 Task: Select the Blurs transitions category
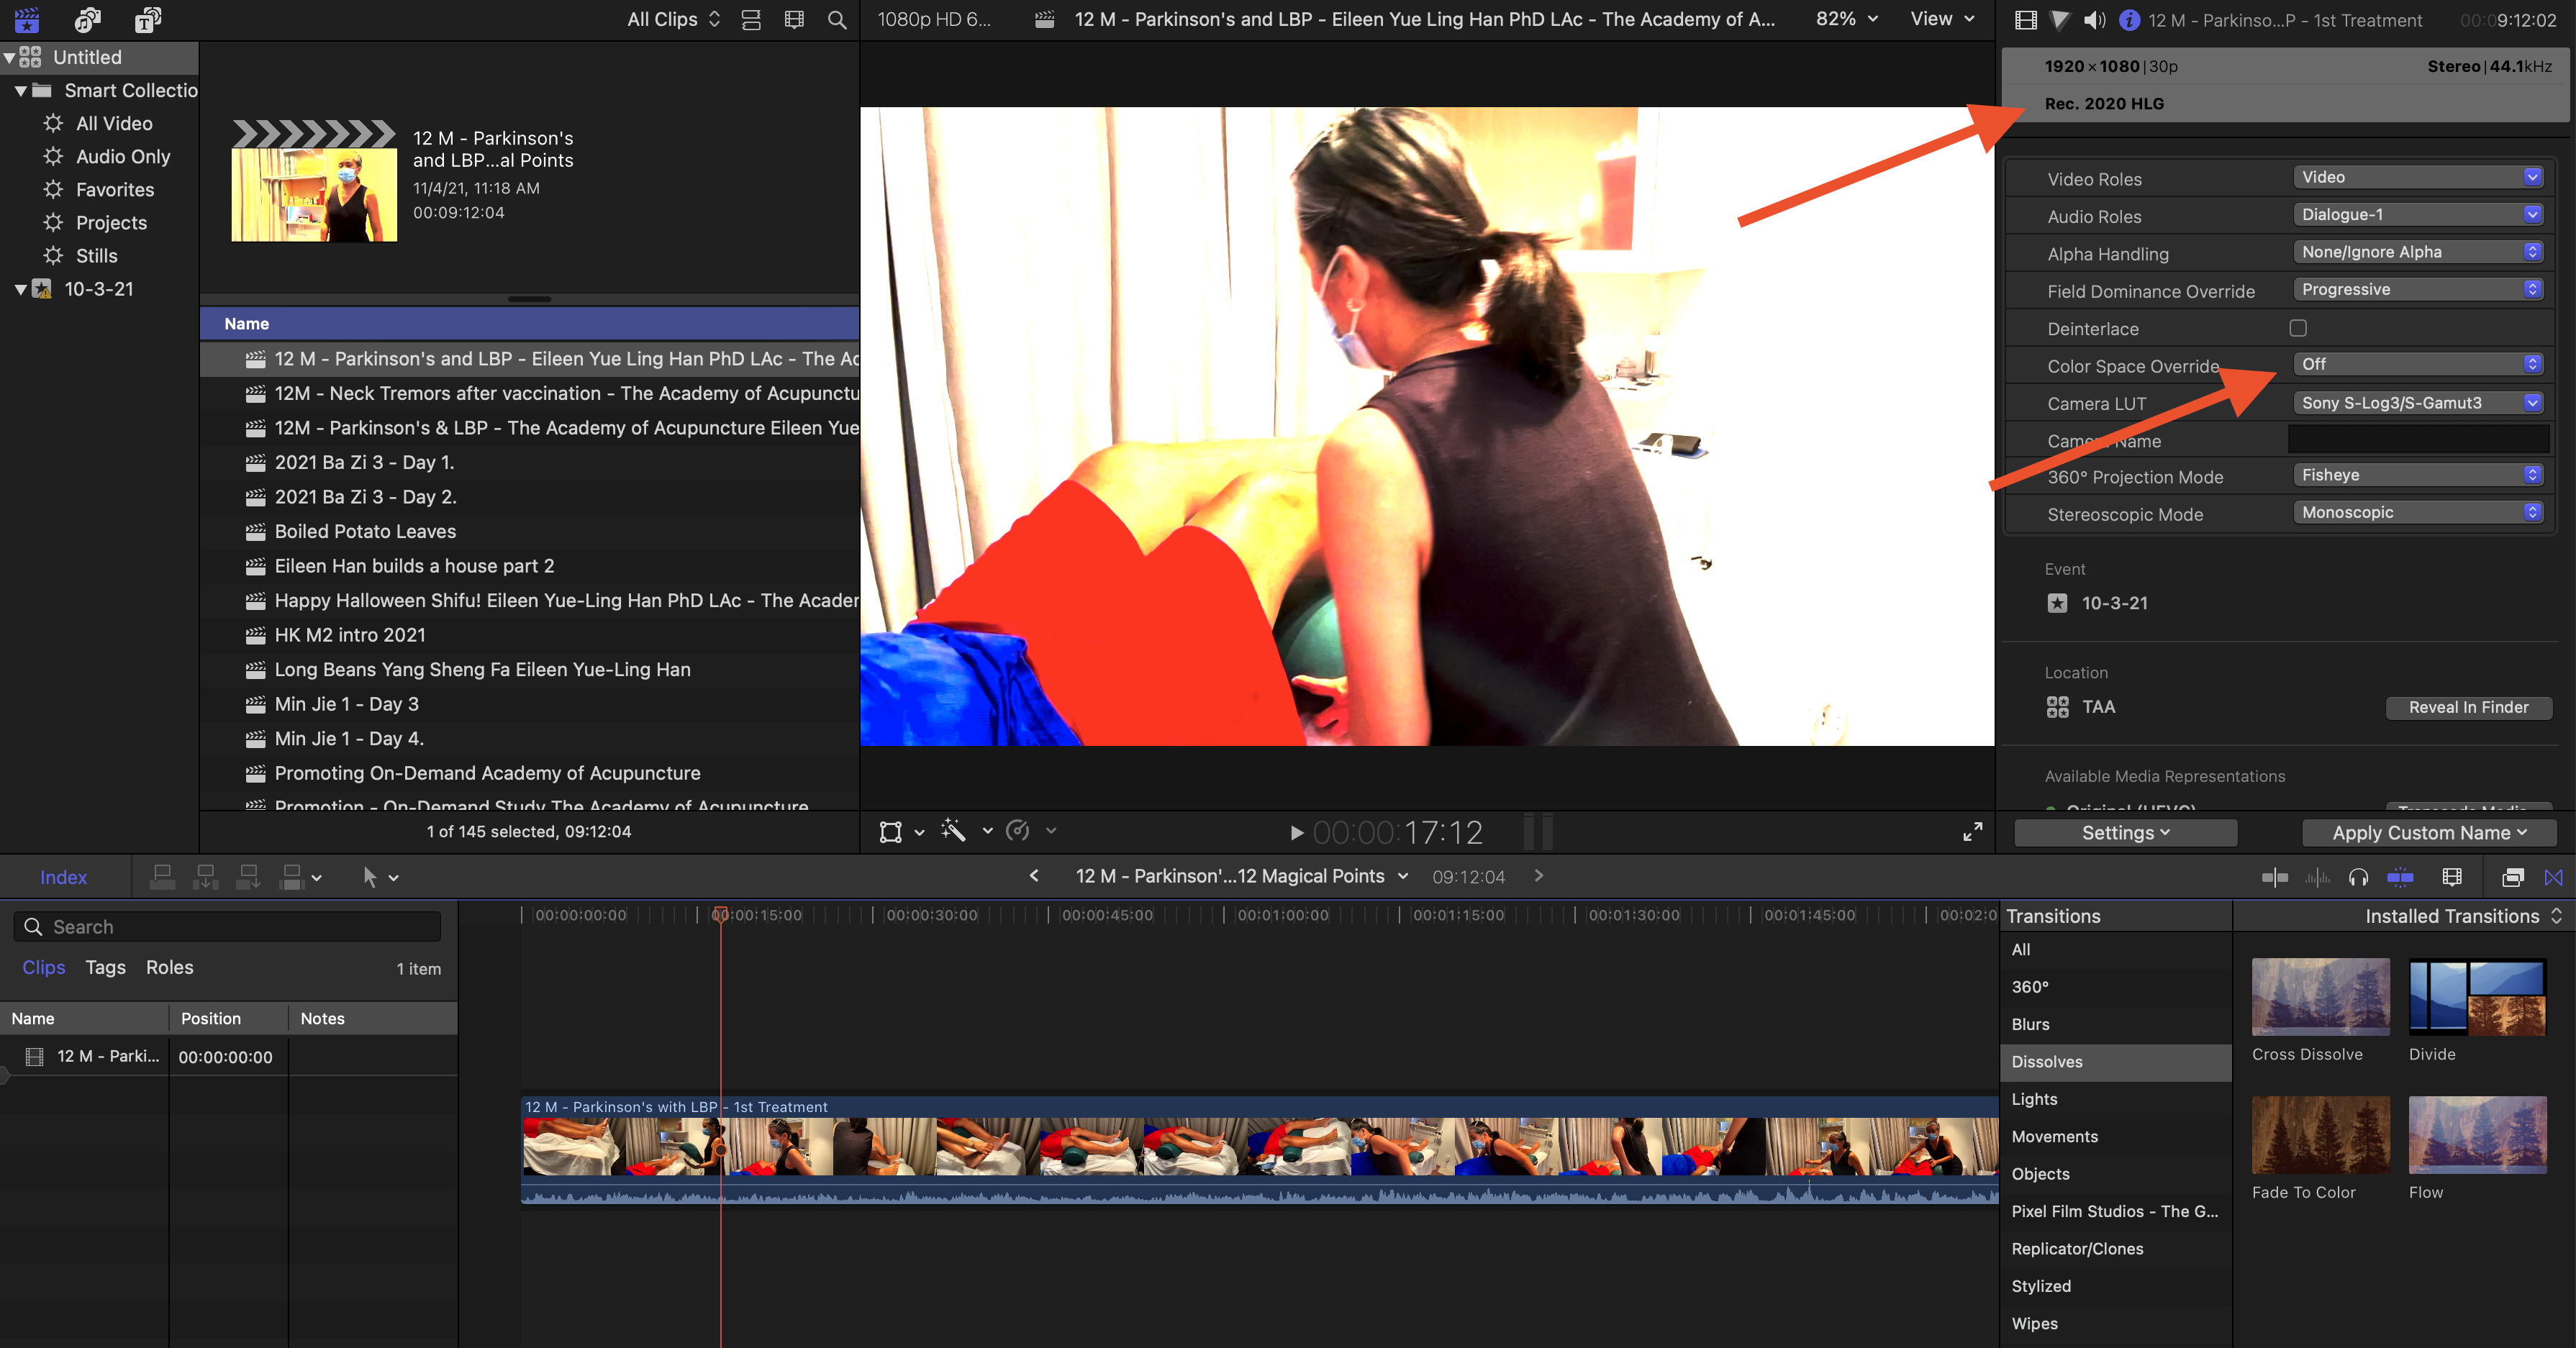[x=2030, y=1024]
